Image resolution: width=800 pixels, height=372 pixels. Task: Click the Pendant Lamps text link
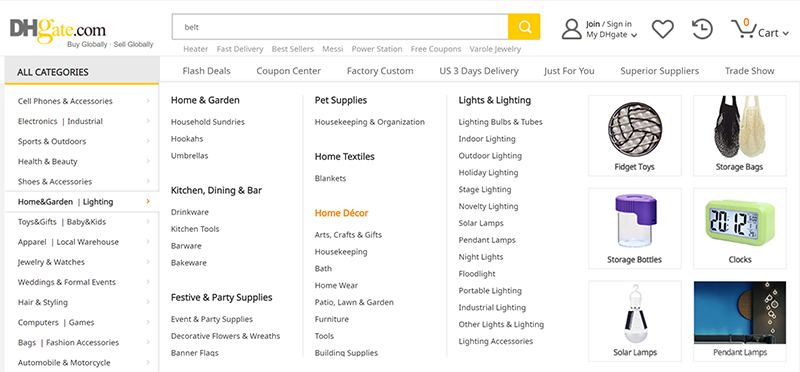pos(487,240)
